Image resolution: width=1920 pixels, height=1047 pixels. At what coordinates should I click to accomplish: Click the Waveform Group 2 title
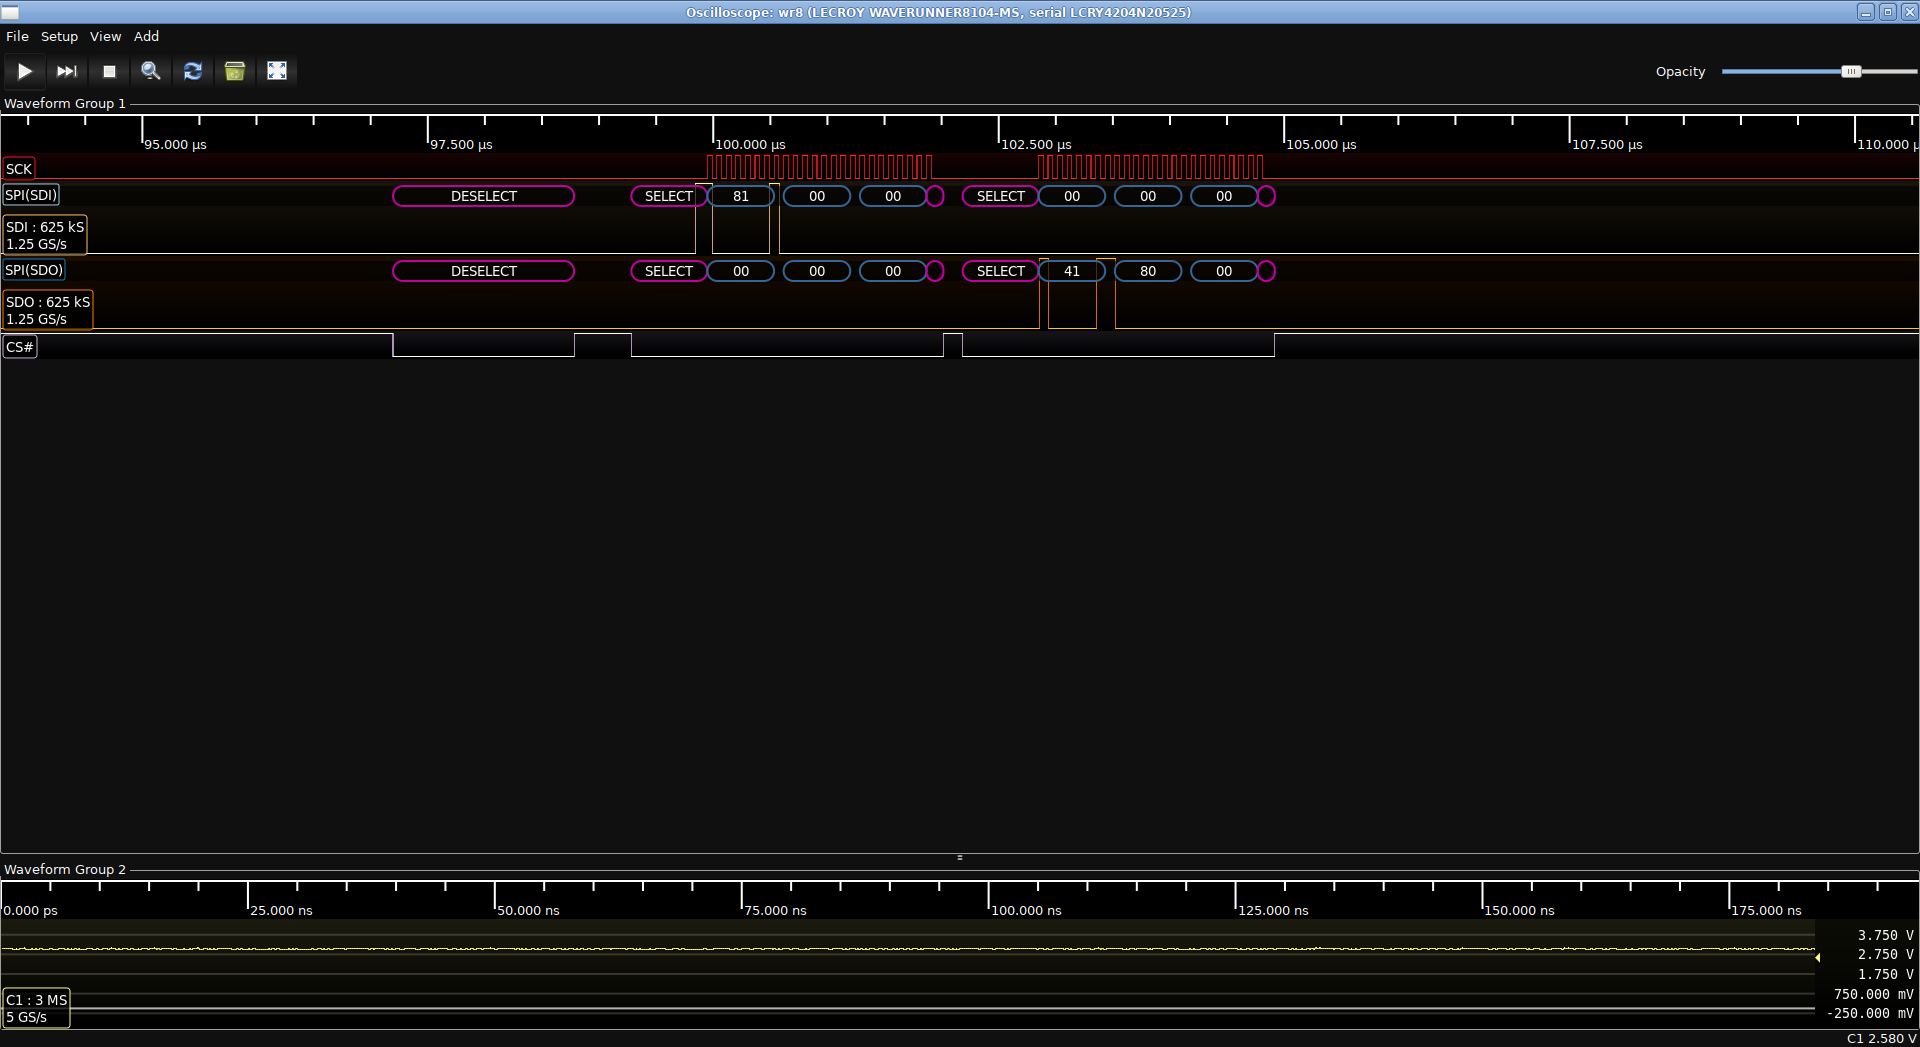(x=65, y=869)
